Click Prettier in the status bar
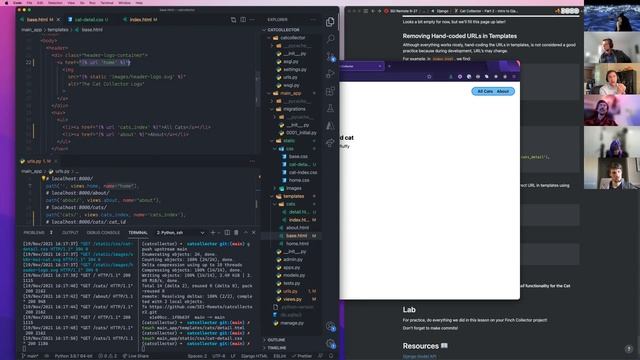Viewport: 640px width, 360px height. [x=302, y=356]
